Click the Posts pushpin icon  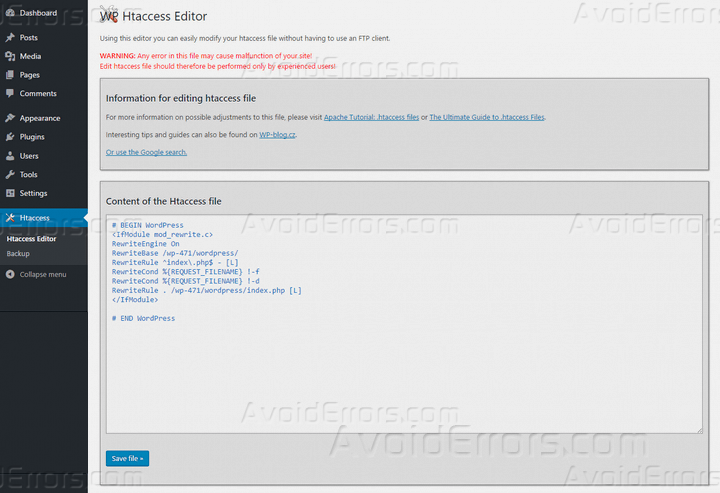point(10,37)
